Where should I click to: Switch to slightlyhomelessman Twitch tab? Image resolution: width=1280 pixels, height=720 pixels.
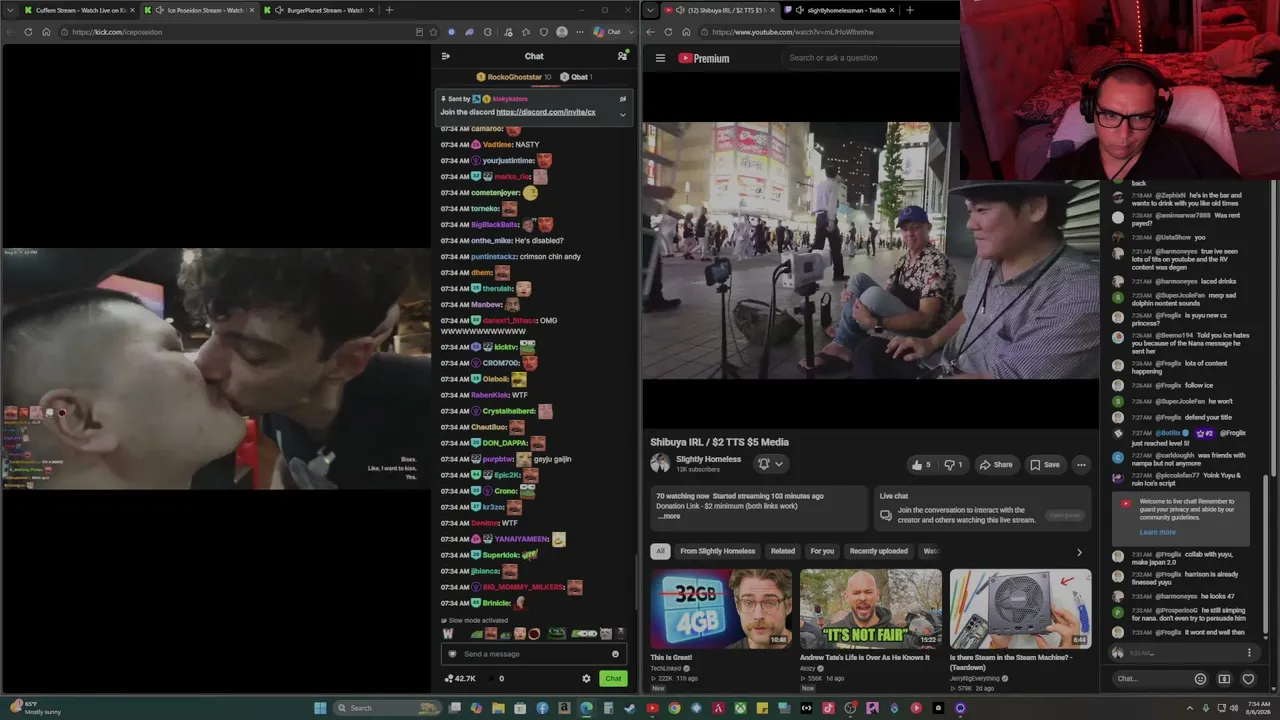[838, 10]
